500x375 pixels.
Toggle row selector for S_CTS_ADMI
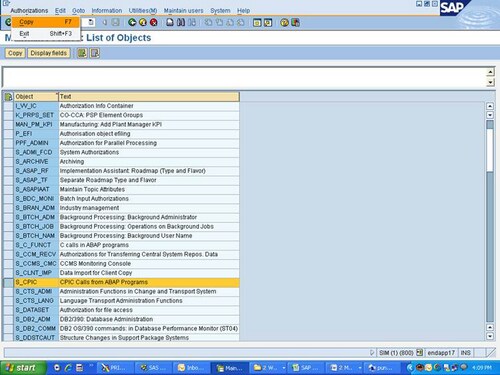[x=8, y=292]
